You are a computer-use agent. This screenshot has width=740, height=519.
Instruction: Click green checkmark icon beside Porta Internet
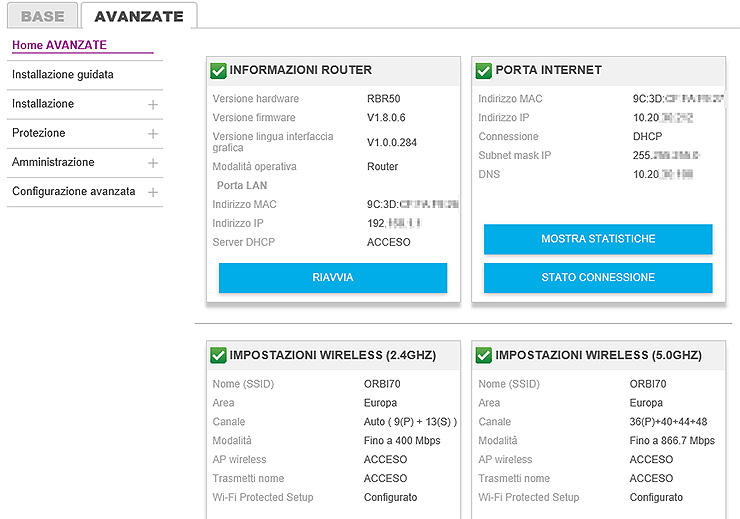pos(484,71)
